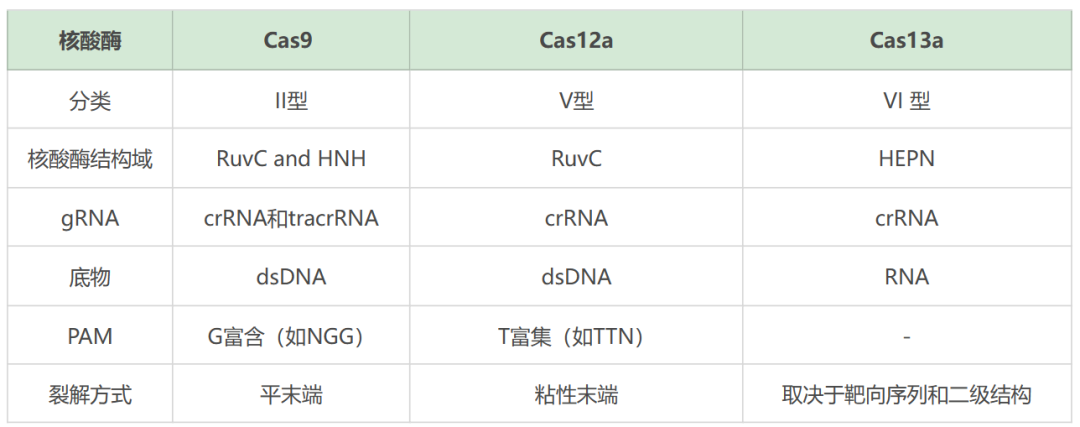Click the 粘性末端 cell
Image resolution: width=1080 pixels, height=427 pixels.
click(x=576, y=395)
